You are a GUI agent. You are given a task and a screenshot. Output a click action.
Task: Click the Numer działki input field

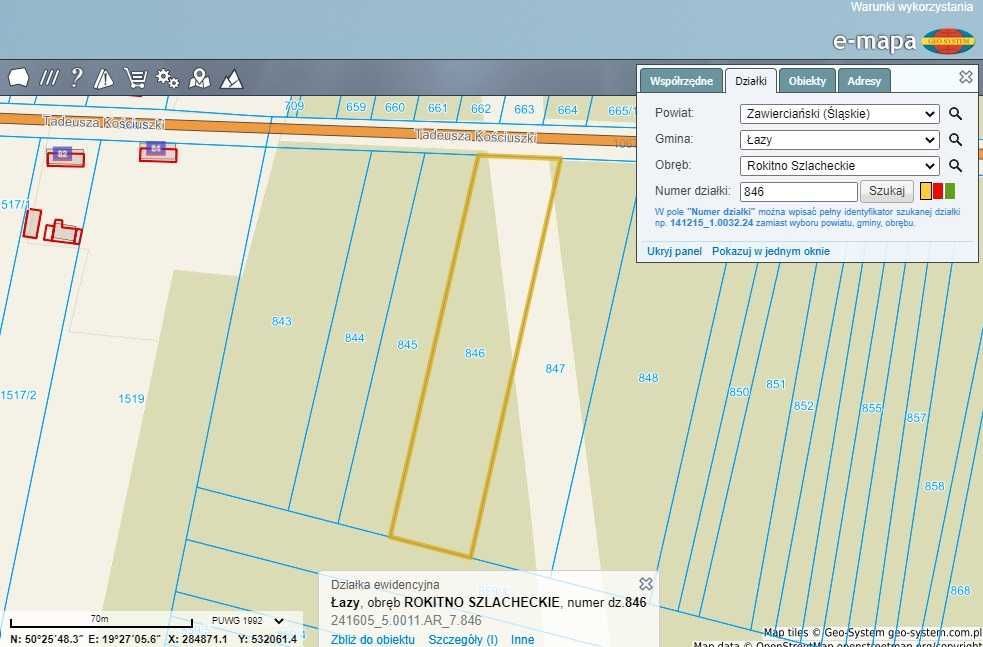coord(798,191)
